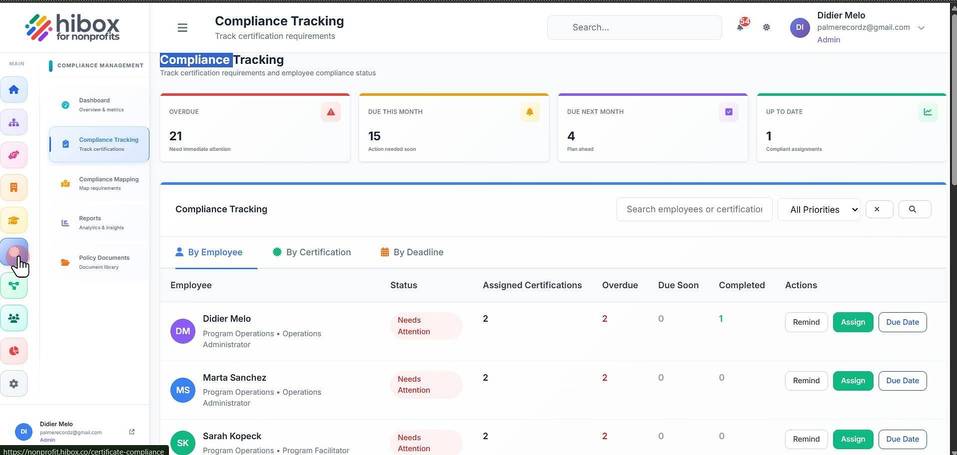This screenshot has width=957, height=455.
Task: Click Remind for Marta Sanchez
Action: [806, 380]
